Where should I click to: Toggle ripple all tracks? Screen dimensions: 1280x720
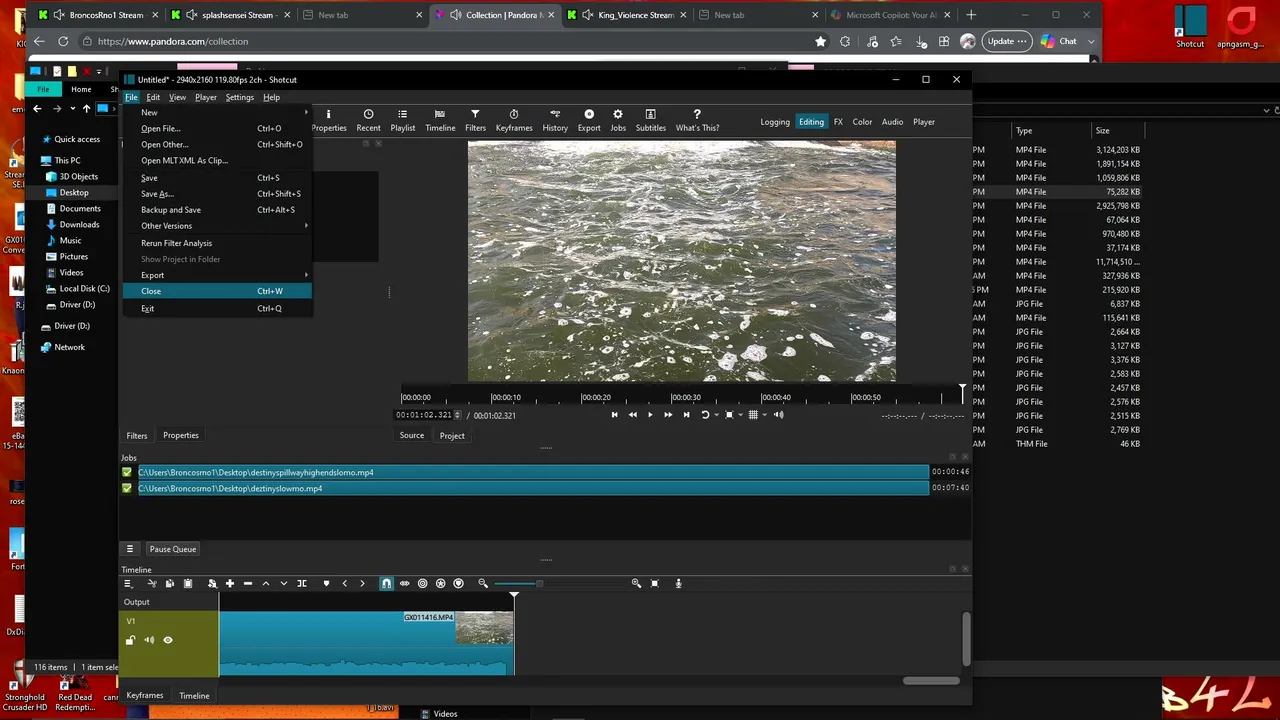point(440,583)
